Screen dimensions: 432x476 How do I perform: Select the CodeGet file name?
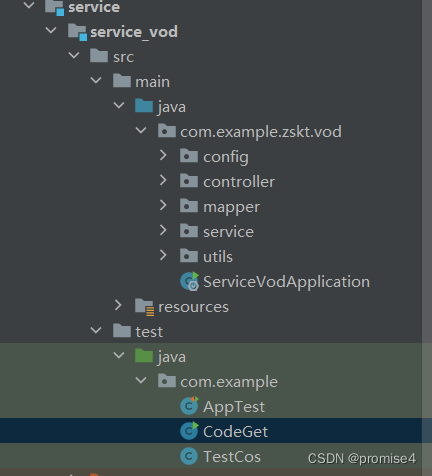(x=235, y=432)
